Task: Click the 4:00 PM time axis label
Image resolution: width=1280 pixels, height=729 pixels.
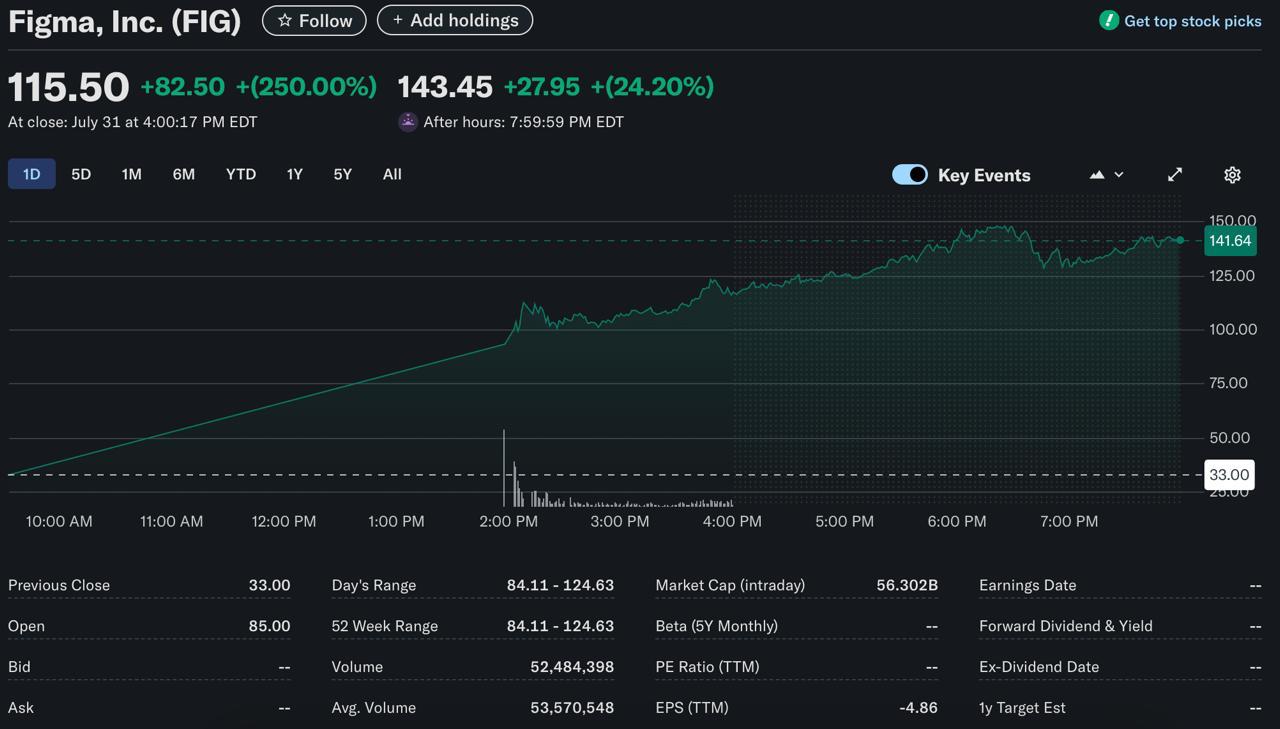Action: (x=732, y=521)
